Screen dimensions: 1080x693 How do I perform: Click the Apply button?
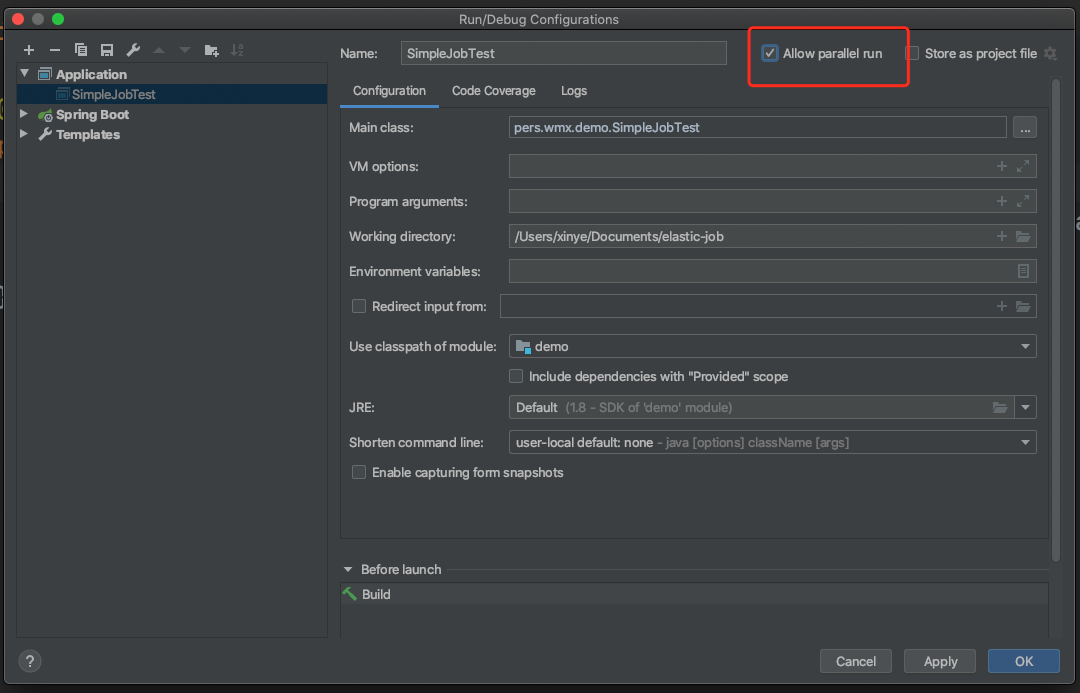coord(940,661)
